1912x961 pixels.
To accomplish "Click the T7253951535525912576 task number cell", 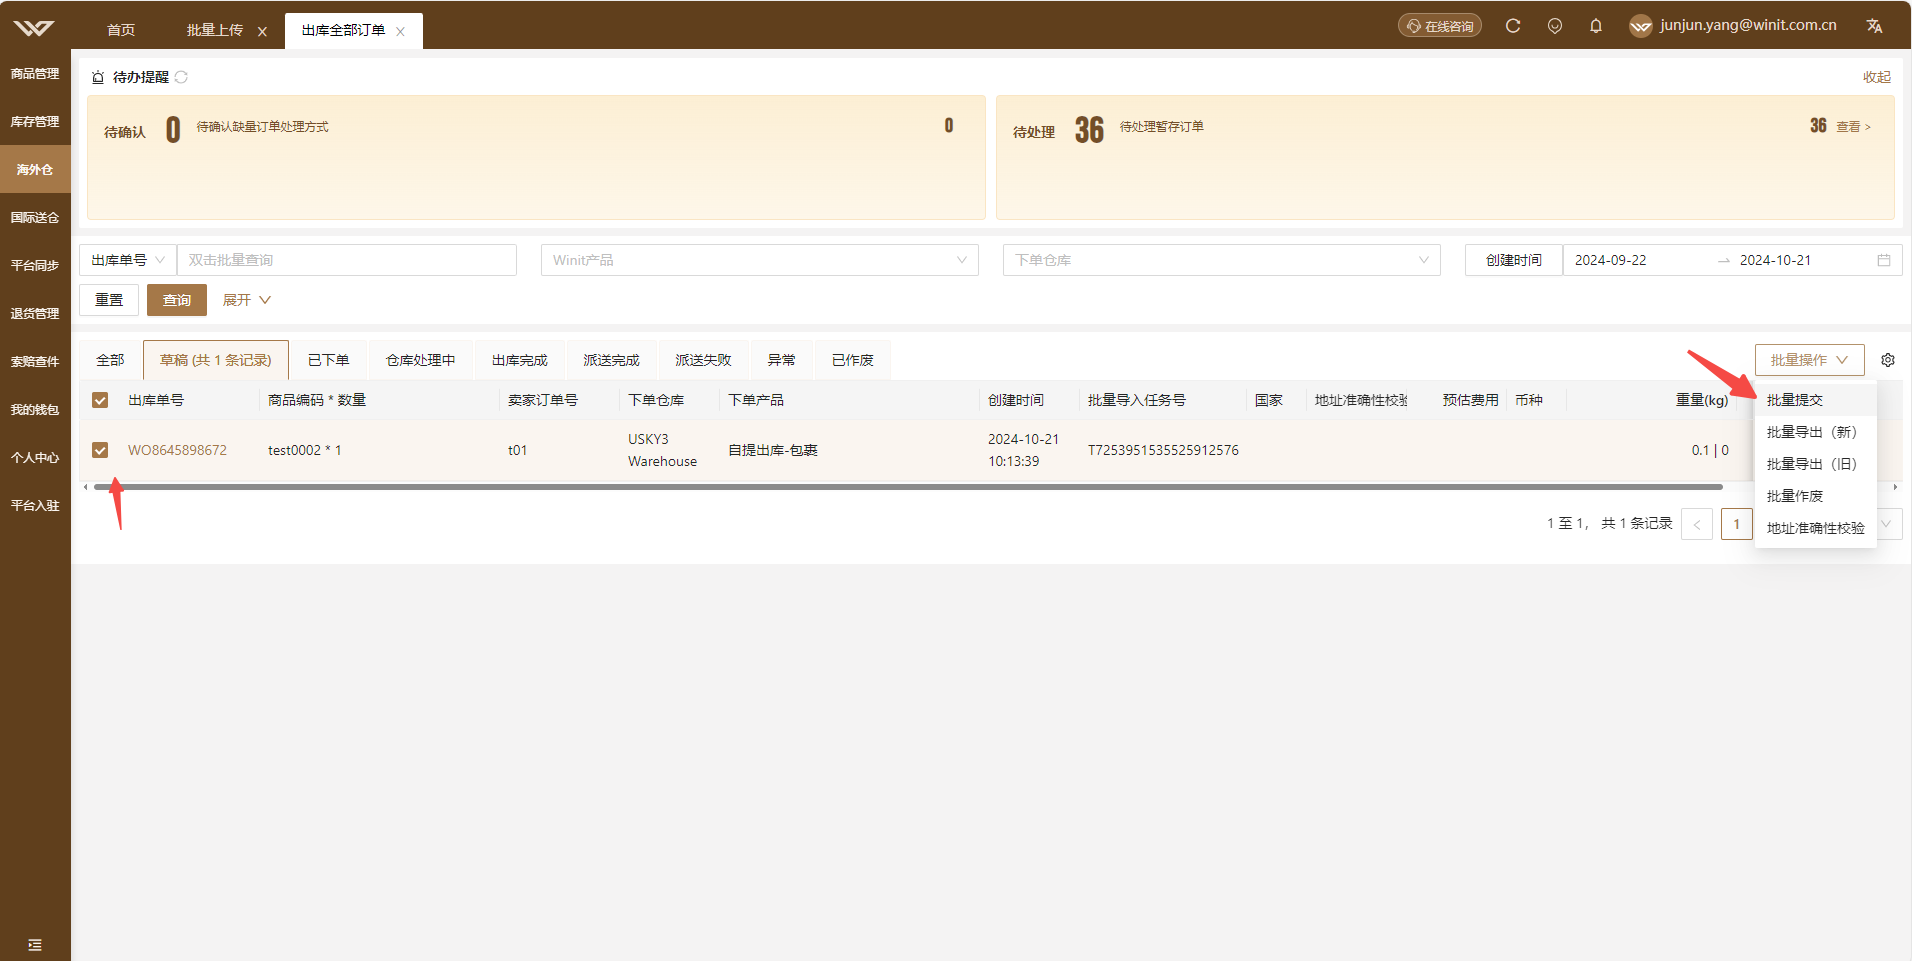I will [x=1163, y=450].
